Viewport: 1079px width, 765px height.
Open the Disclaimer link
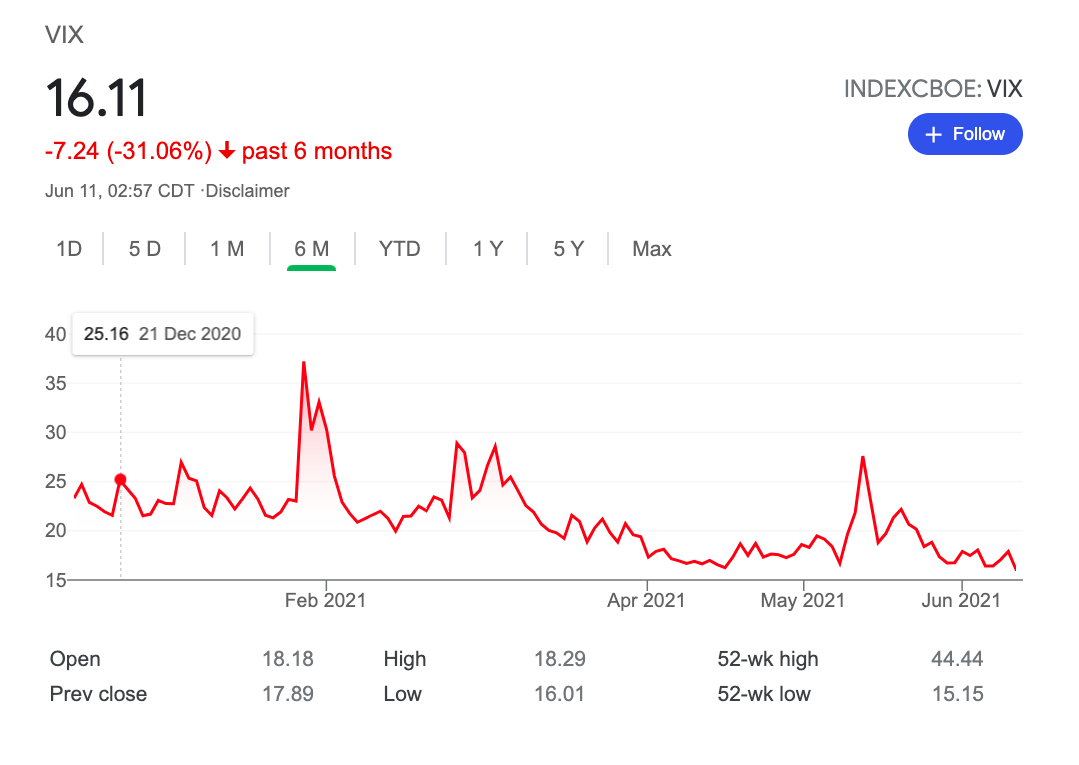247,191
